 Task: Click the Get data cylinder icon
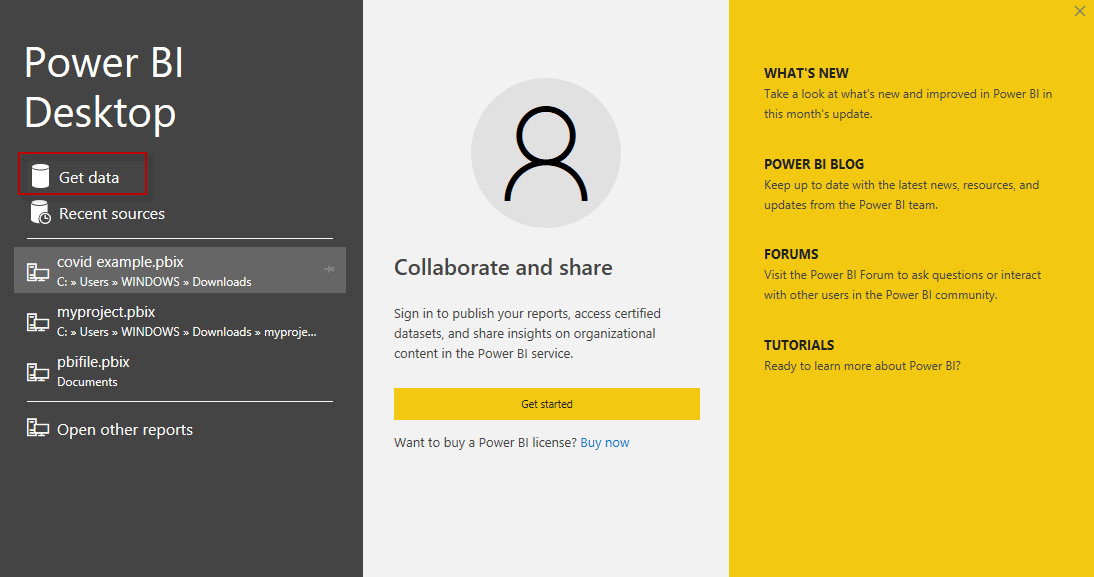pos(40,177)
